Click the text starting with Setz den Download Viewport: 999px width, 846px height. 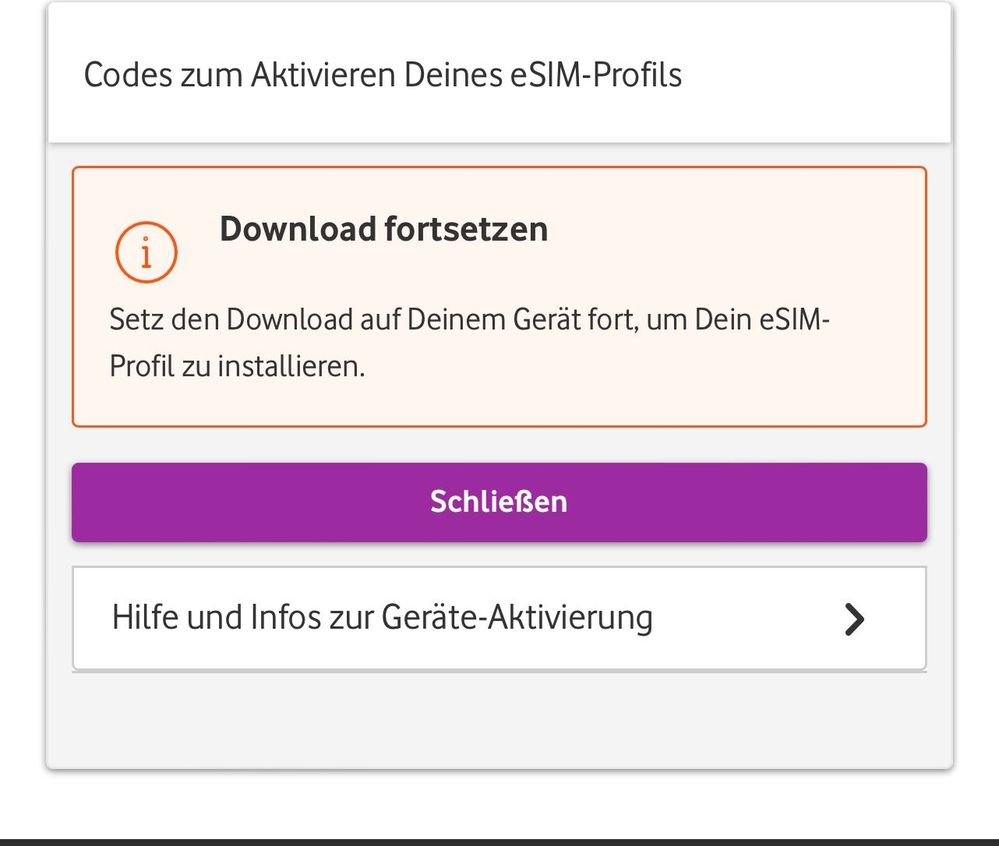click(x=470, y=320)
